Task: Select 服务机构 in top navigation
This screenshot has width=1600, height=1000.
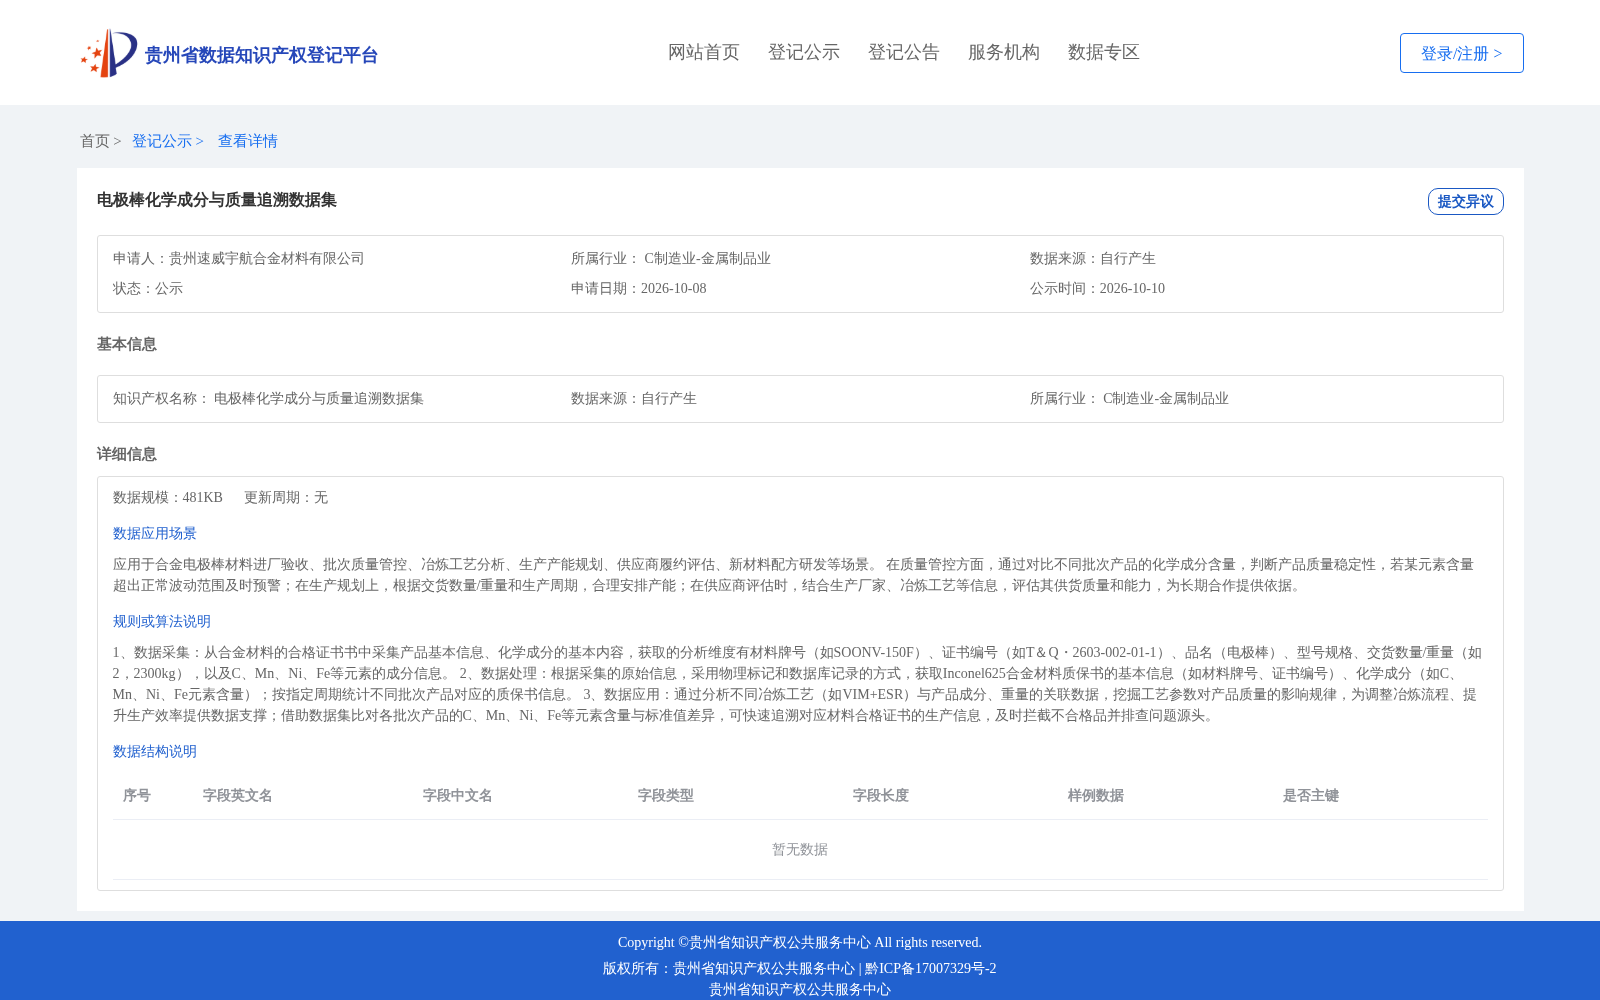Action: click(1004, 52)
